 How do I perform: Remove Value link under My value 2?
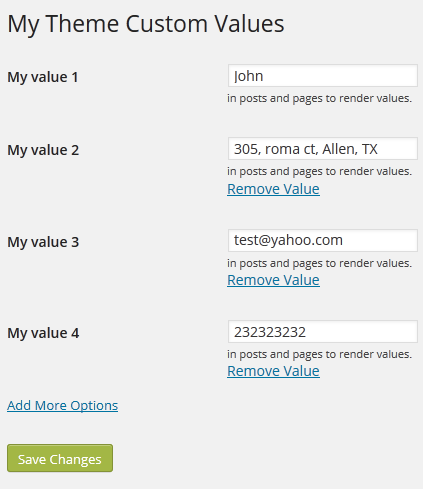(273, 189)
